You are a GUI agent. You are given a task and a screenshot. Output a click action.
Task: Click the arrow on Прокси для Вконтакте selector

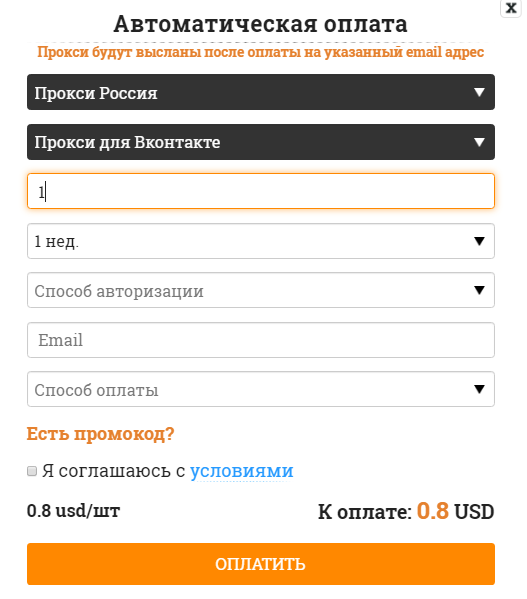click(479, 142)
